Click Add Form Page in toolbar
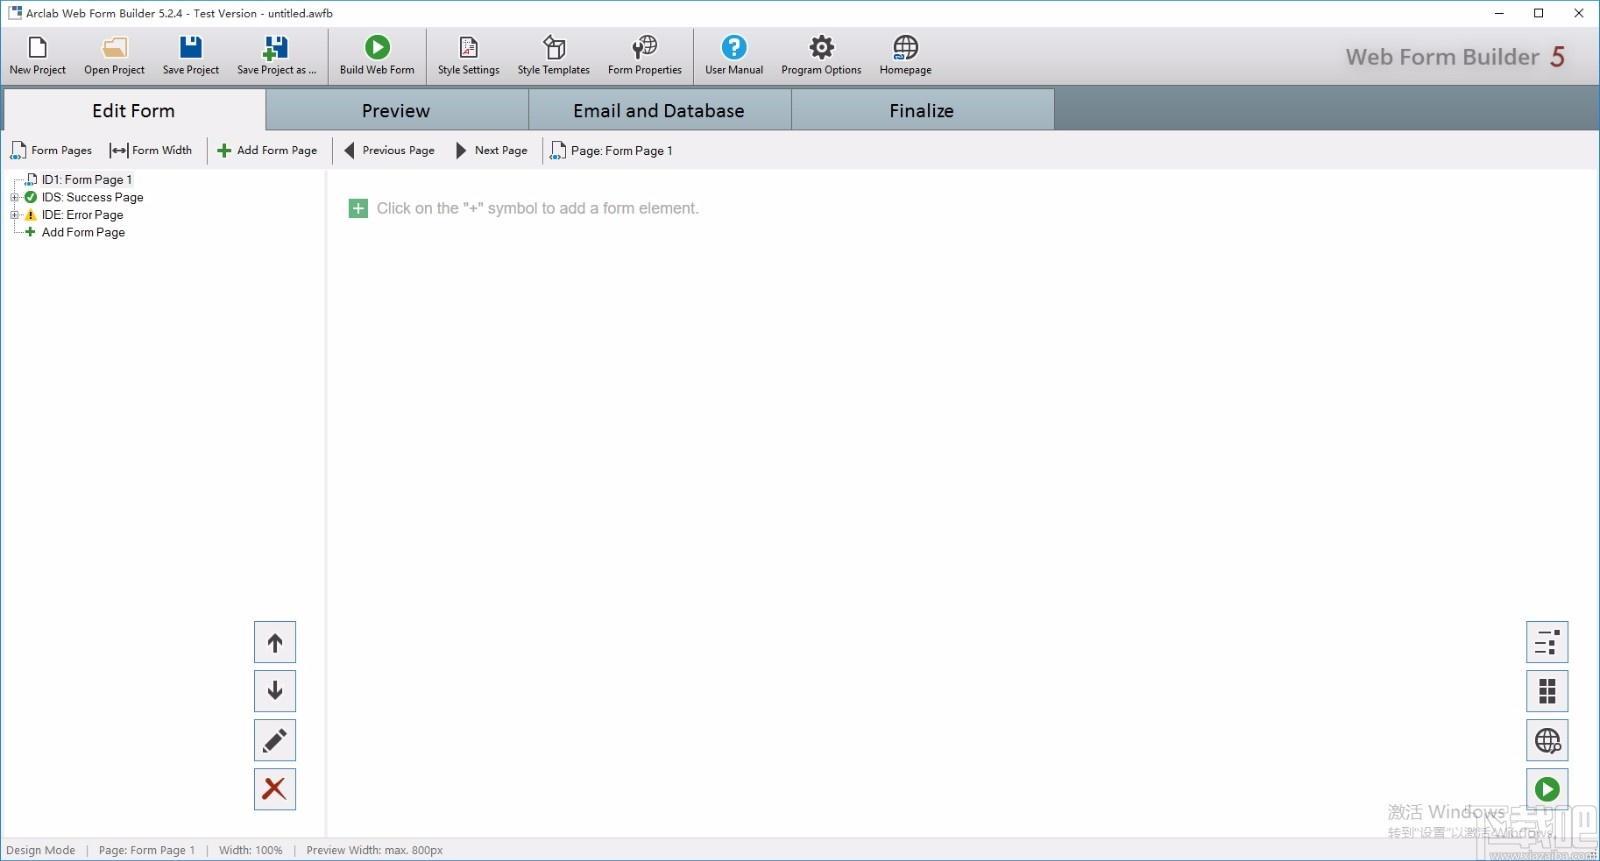Viewport: 1600px width, 861px height. [267, 150]
